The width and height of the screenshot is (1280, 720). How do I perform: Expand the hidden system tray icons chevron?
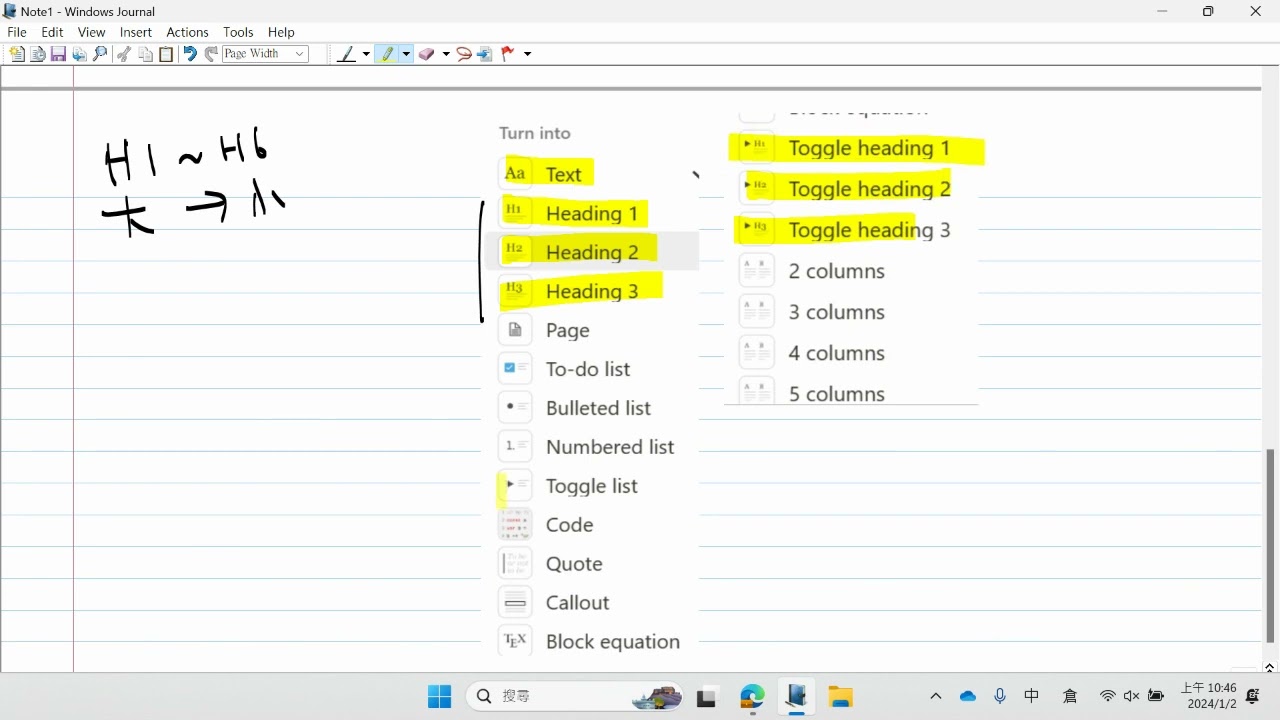[936, 697]
